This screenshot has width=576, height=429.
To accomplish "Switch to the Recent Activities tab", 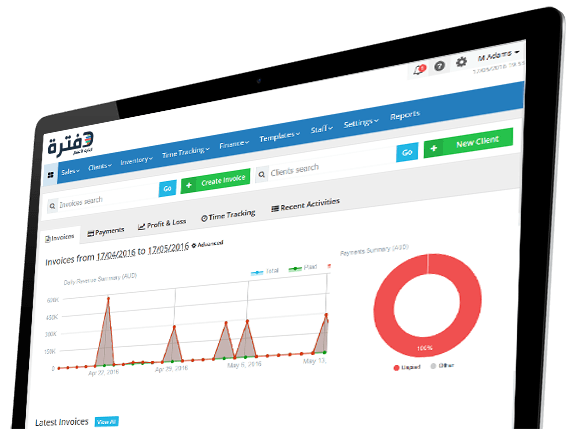I will point(305,205).
